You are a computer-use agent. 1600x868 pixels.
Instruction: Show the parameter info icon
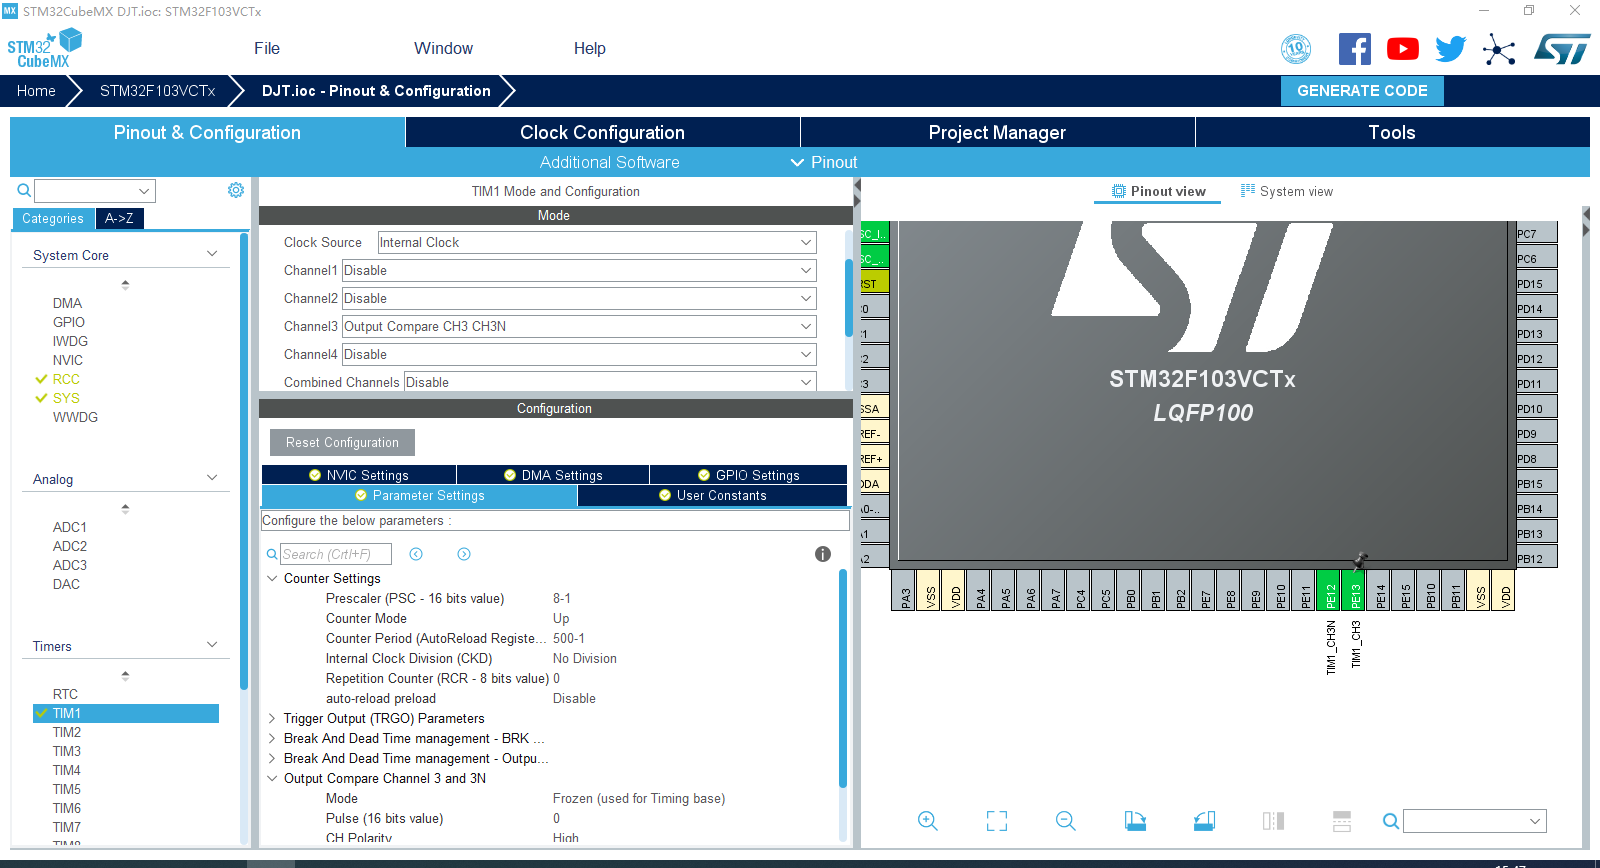pyautogui.click(x=823, y=554)
